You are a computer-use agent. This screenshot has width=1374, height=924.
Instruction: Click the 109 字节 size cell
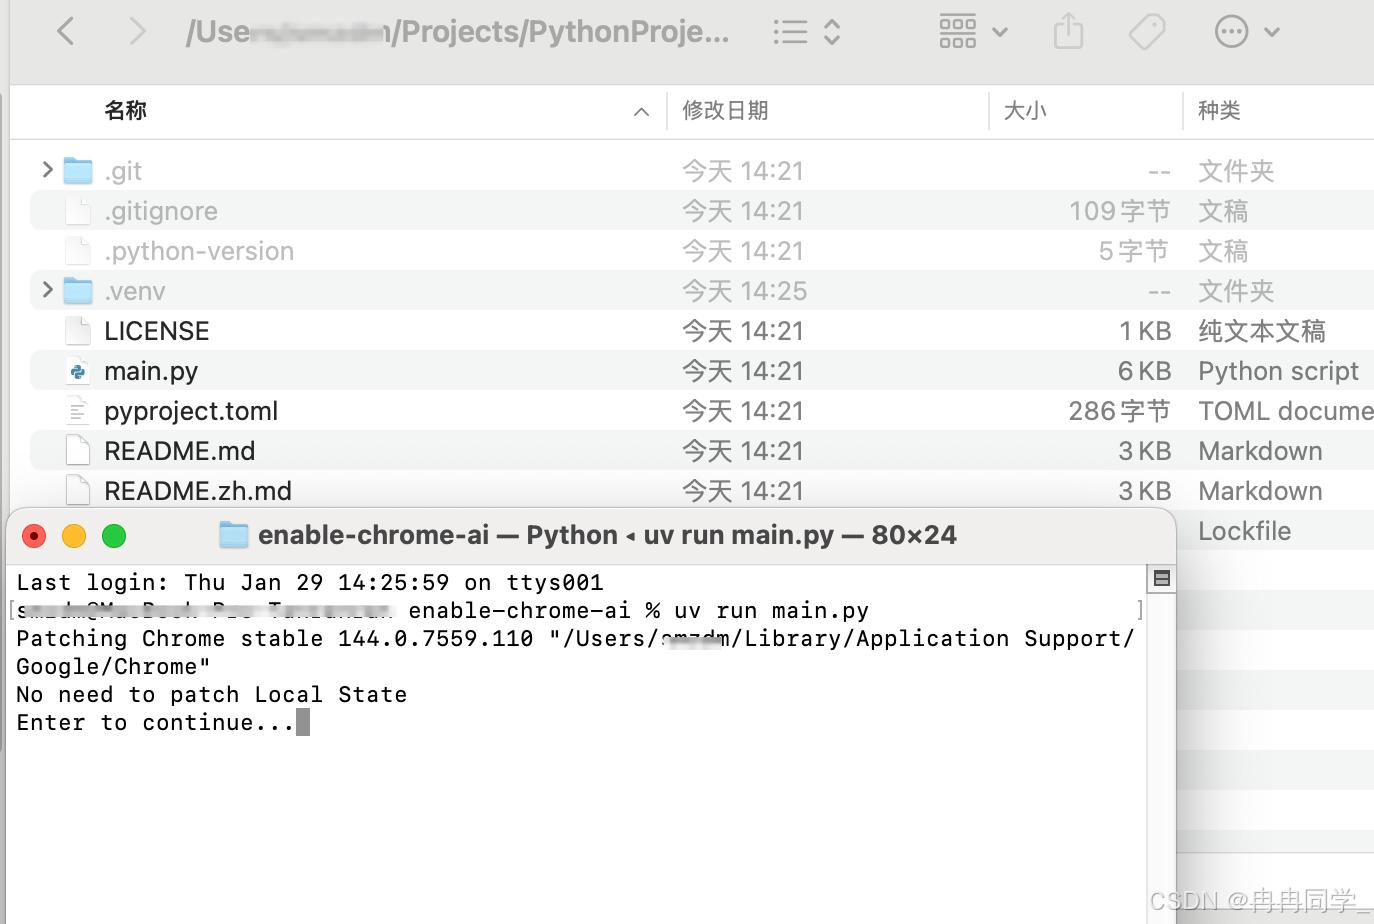coord(1119,211)
